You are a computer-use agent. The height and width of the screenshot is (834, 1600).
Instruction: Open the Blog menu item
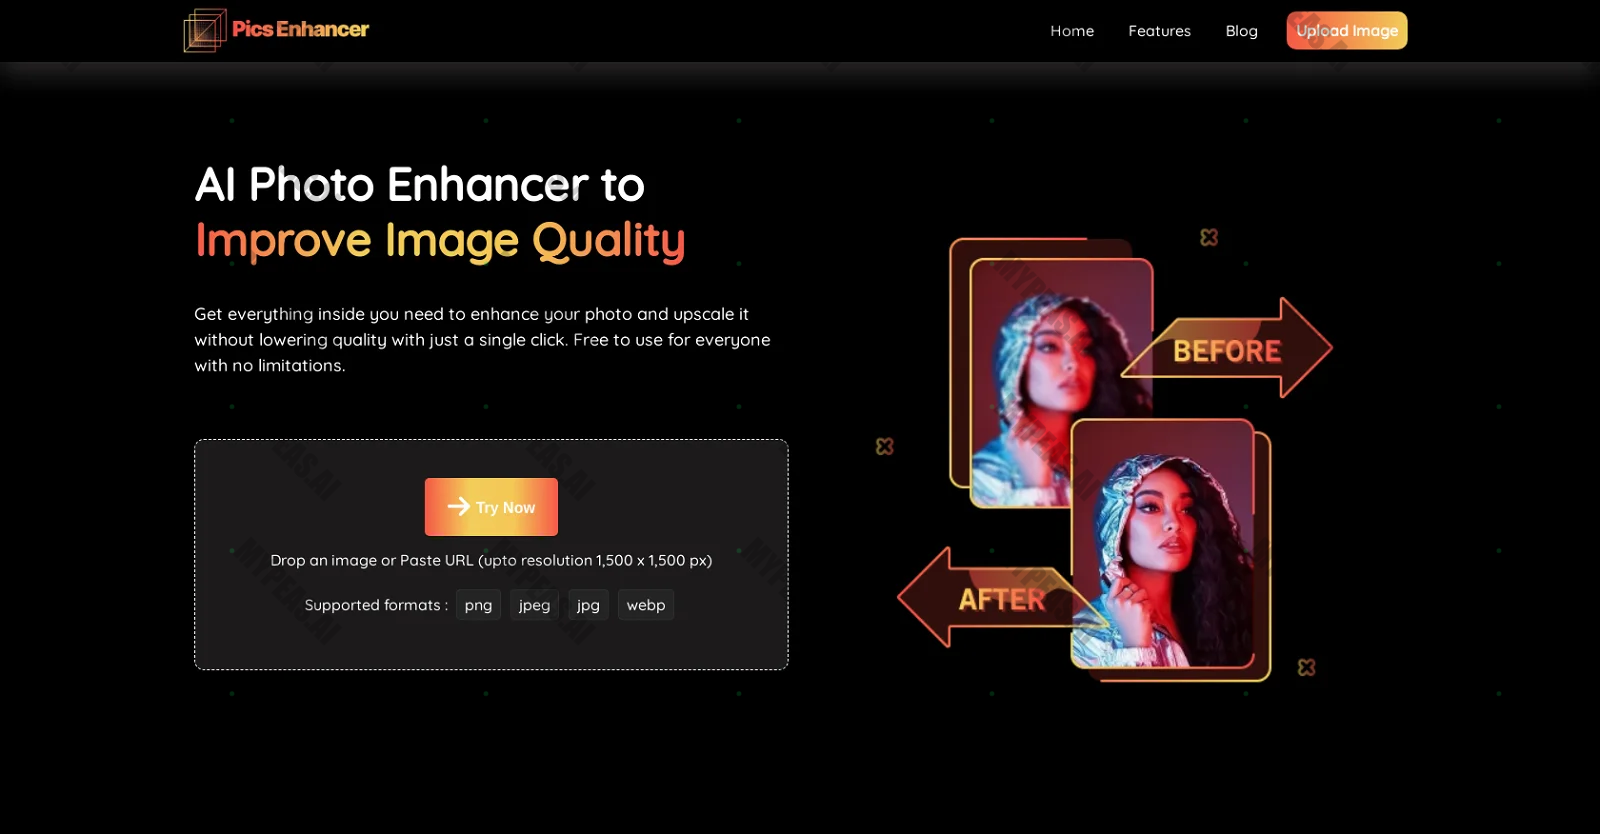tap(1241, 31)
